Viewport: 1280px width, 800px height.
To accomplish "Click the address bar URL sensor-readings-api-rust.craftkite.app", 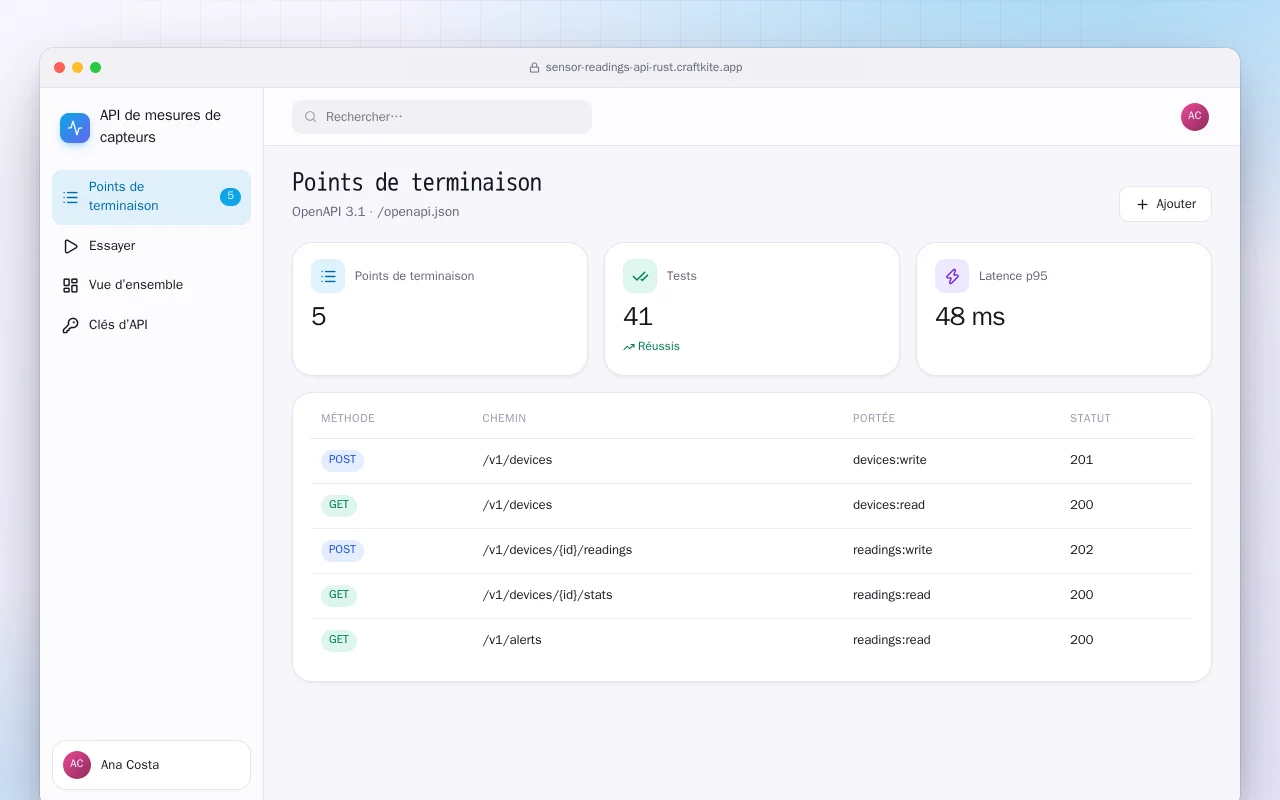I will [644, 68].
